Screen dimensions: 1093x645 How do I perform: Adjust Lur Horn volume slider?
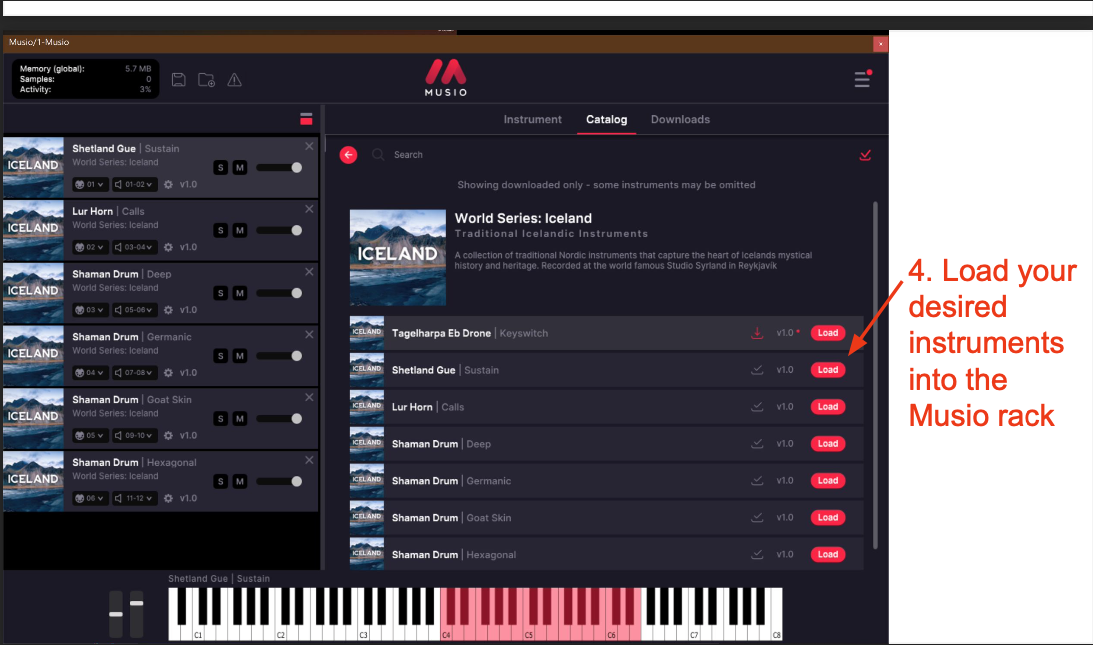pyautogui.click(x=279, y=230)
